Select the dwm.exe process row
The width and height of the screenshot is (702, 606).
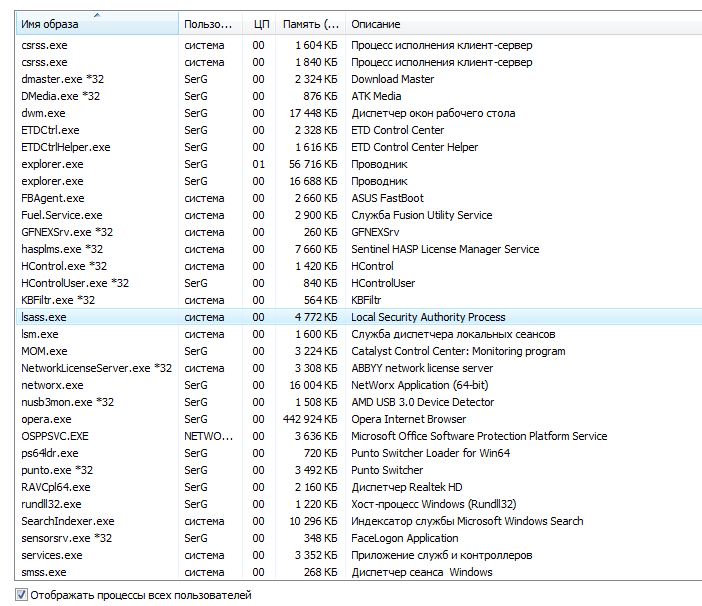[359, 113]
